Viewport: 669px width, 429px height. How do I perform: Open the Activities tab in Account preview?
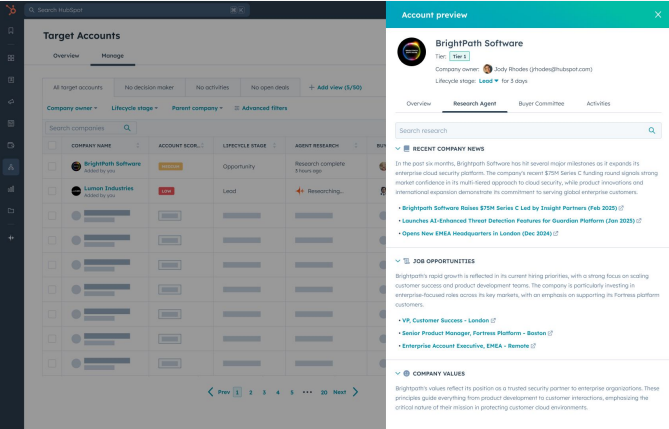598,103
